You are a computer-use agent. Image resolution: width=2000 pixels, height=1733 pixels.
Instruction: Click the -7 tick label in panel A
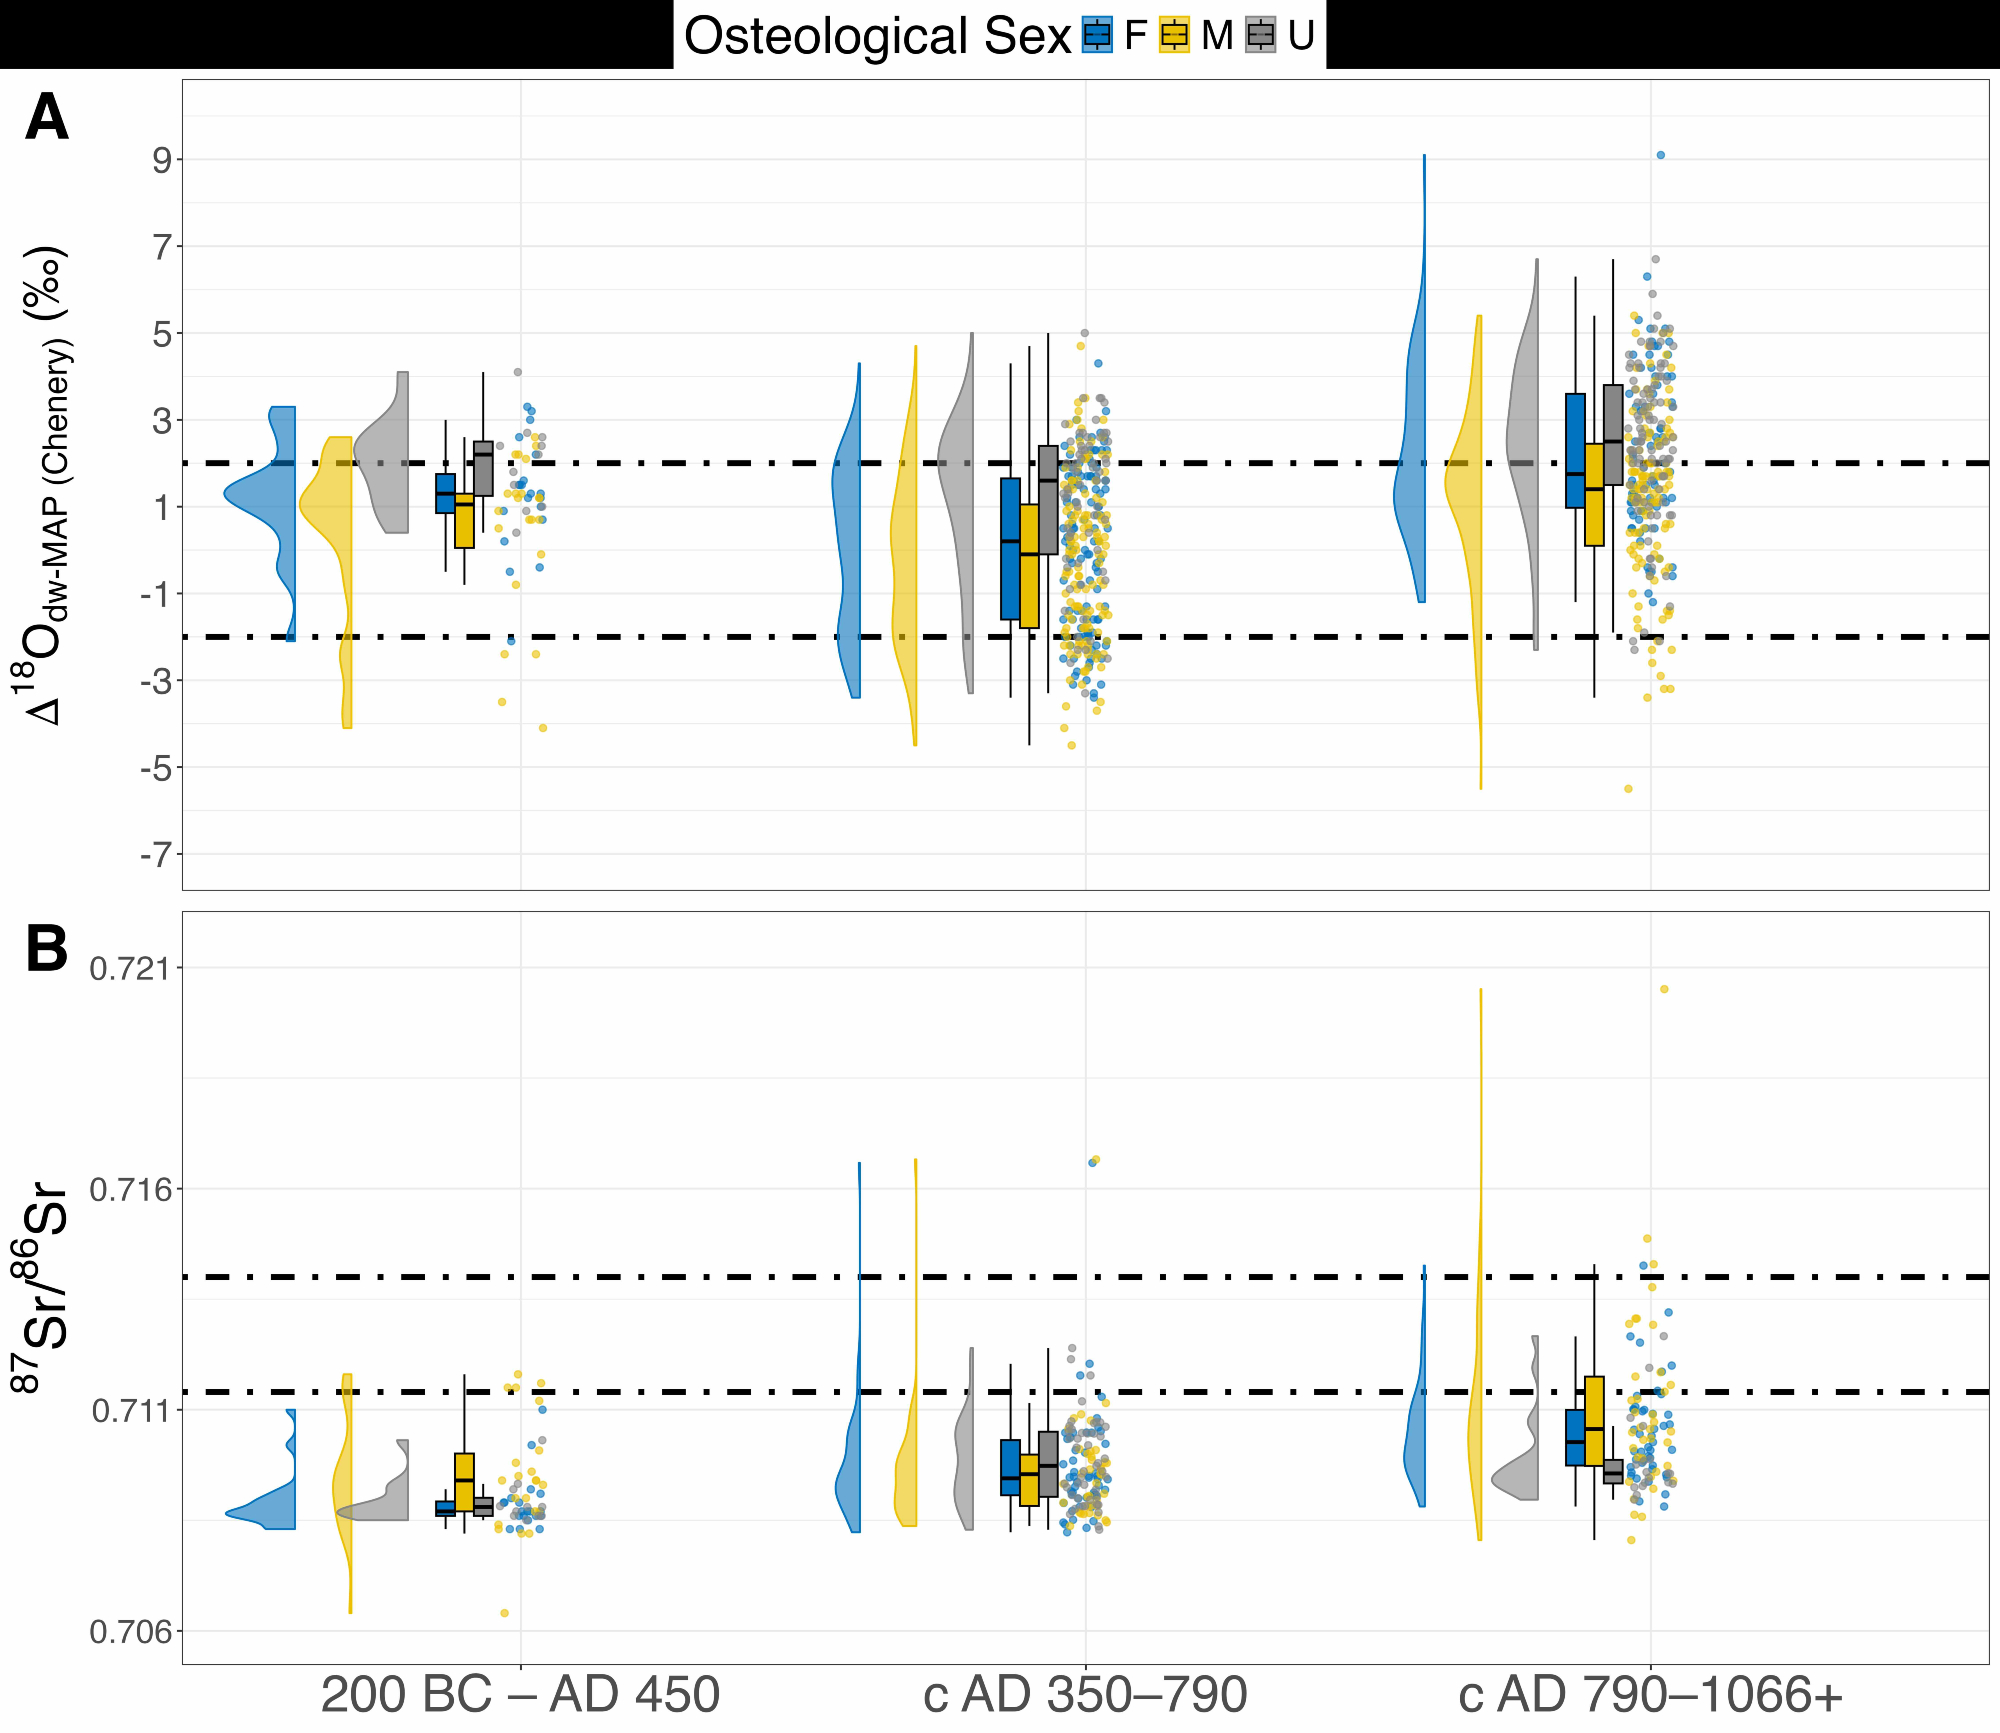[x=155, y=855]
